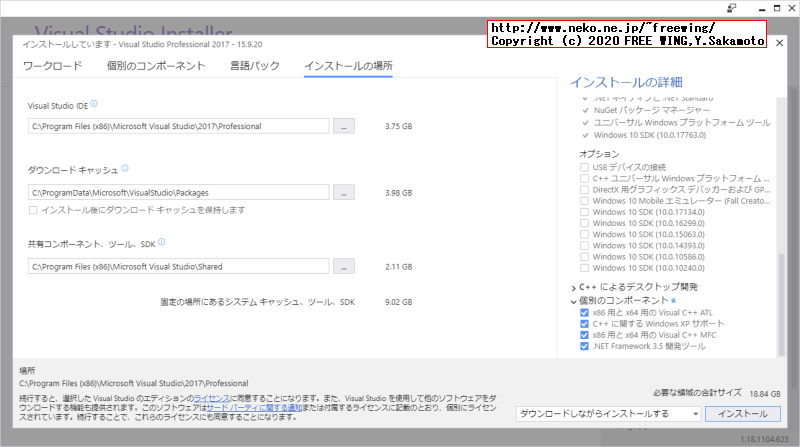Browse for download cache folder
800x447 pixels.
(x=344, y=192)
